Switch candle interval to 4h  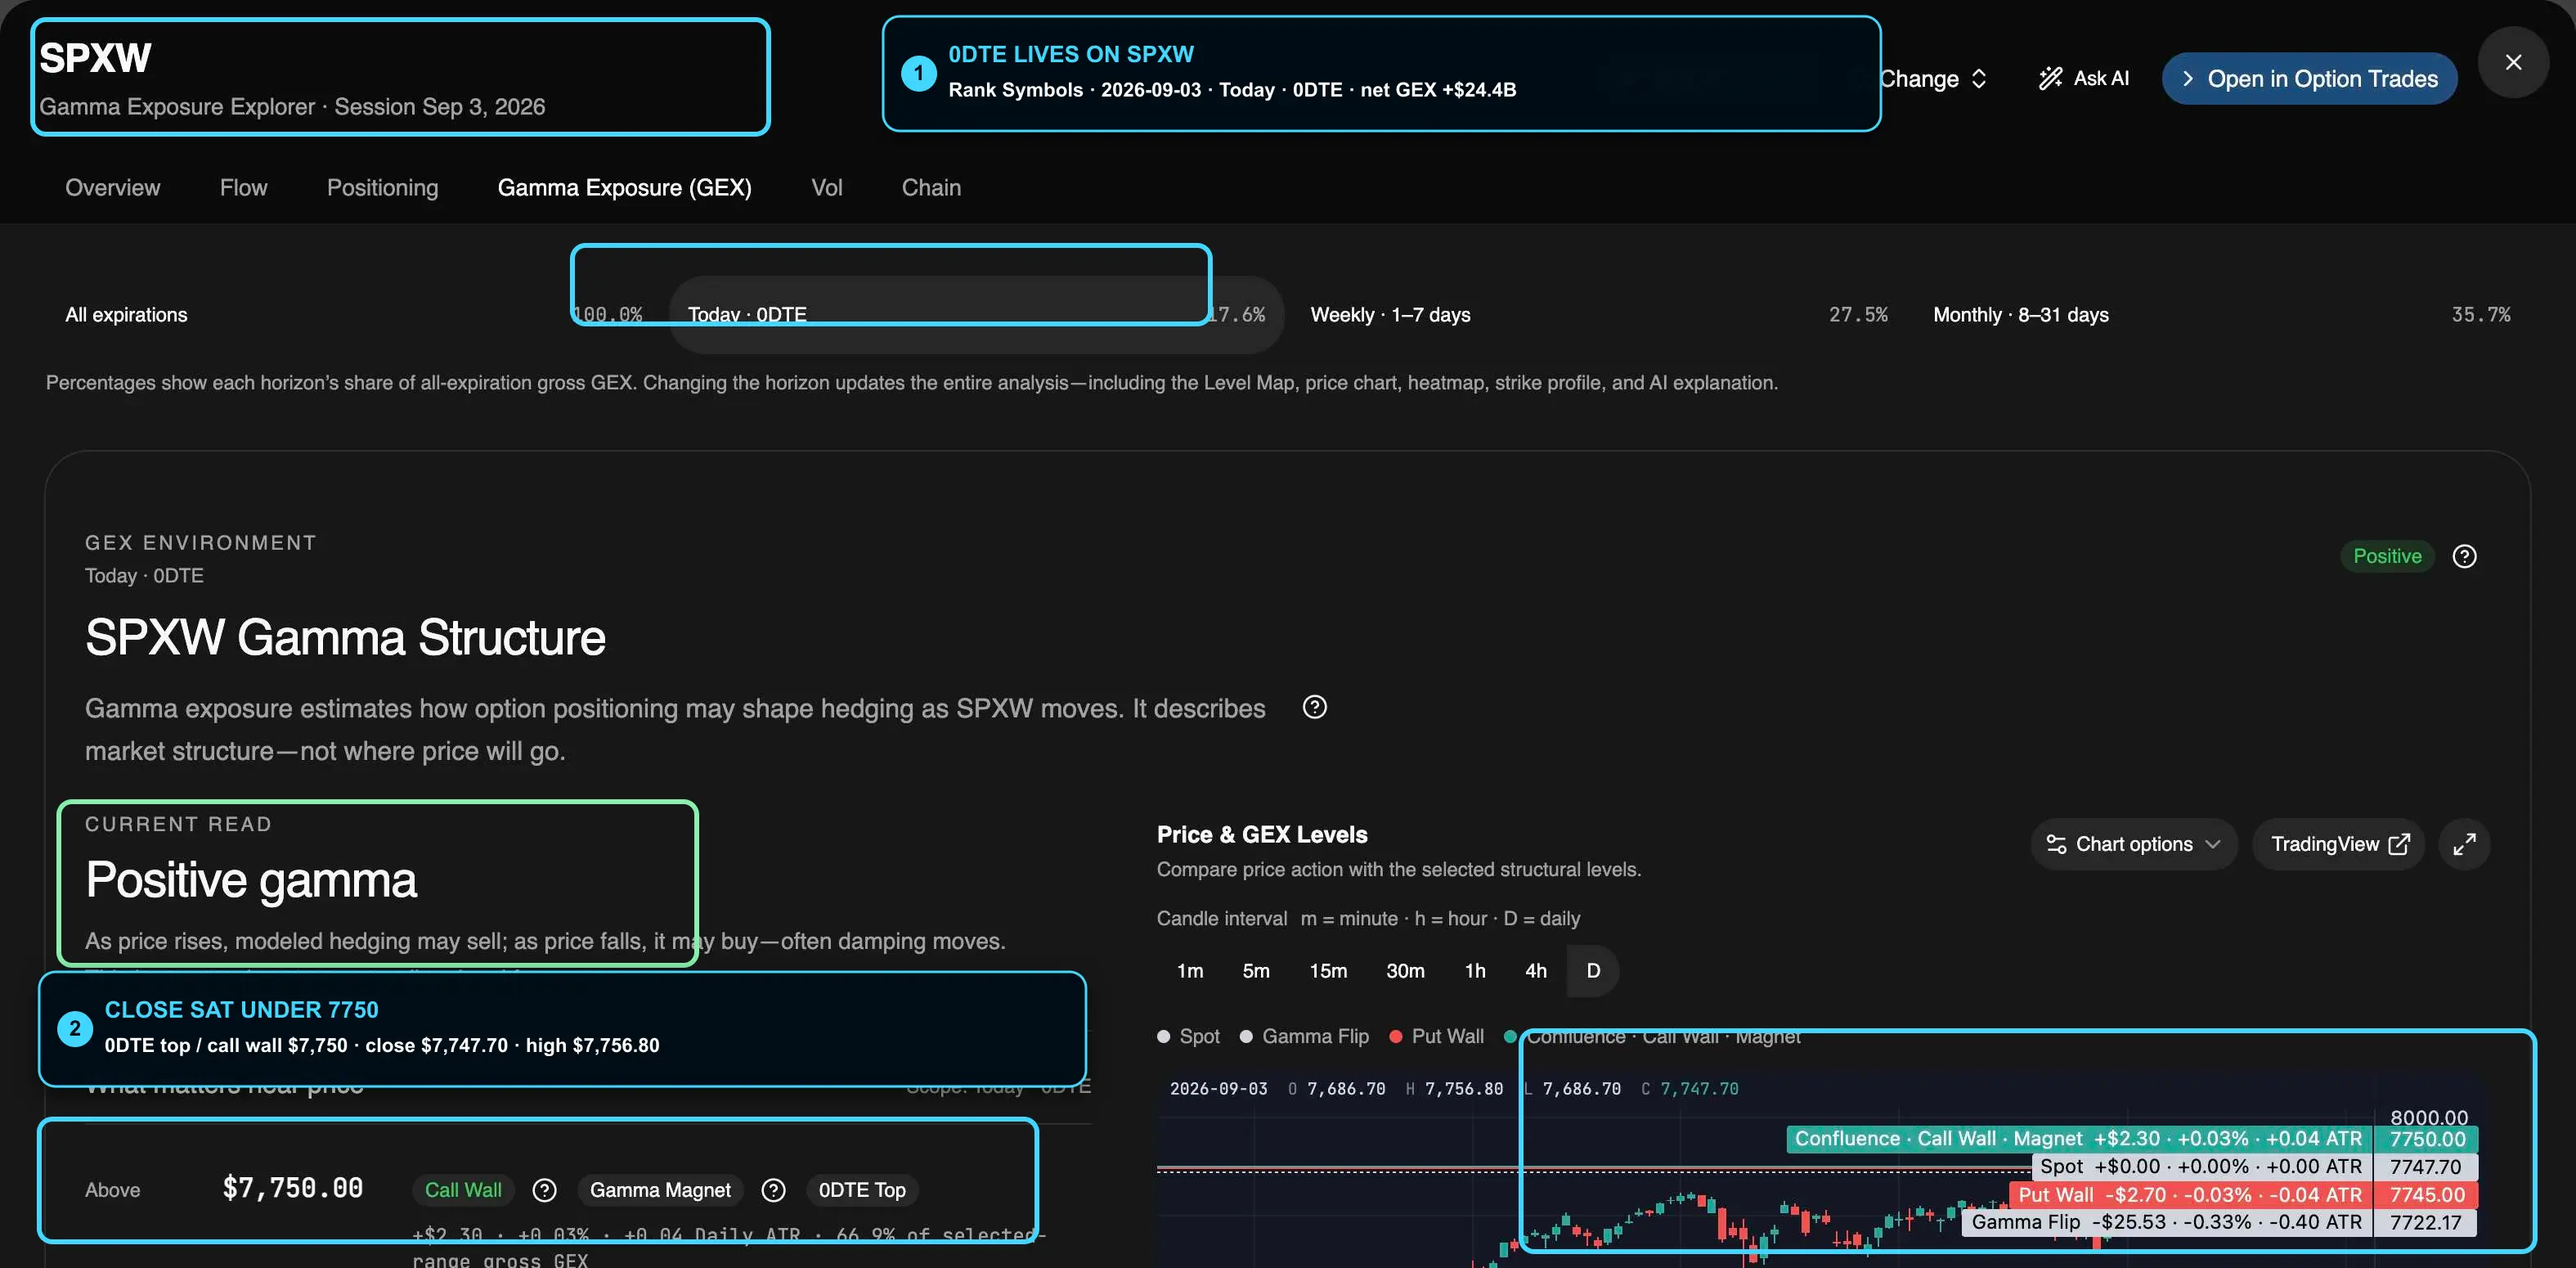click(x=1536, y=971)
